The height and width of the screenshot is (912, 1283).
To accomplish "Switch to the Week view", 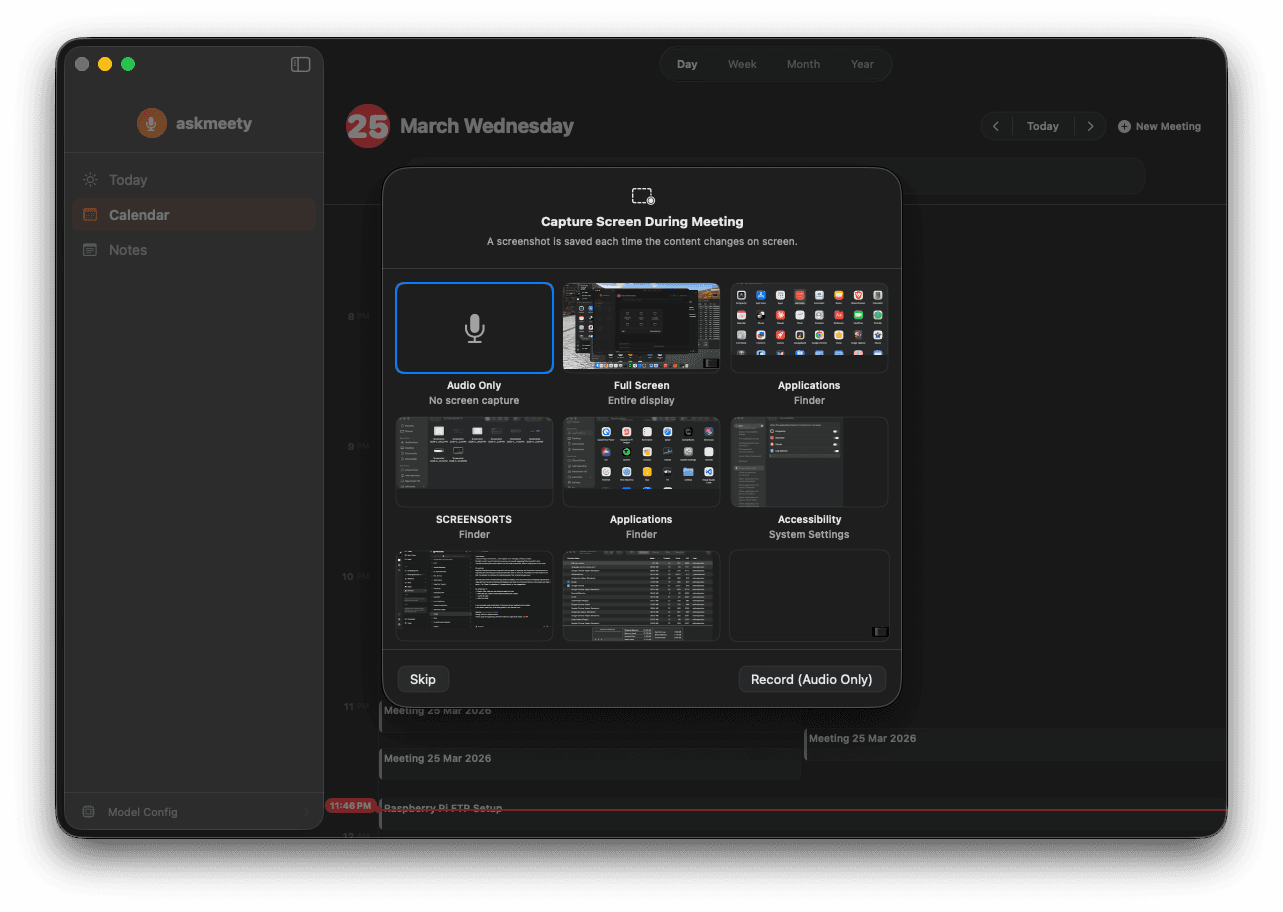I will click(741, 63).
